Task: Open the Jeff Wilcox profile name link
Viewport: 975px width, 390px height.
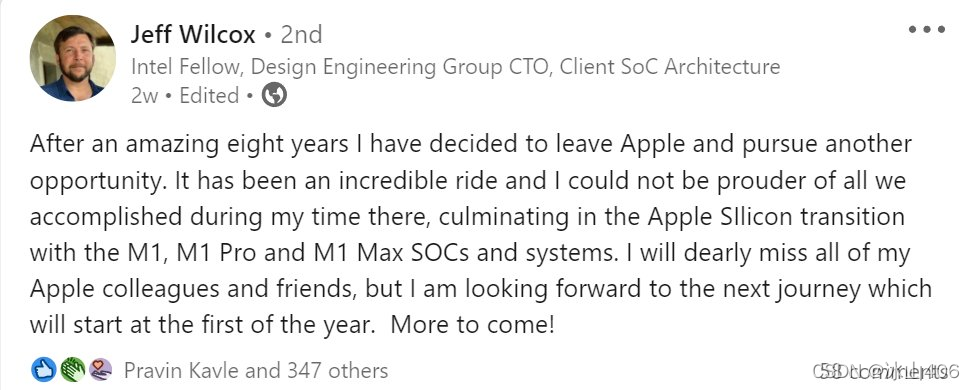Action: [193, 35]
